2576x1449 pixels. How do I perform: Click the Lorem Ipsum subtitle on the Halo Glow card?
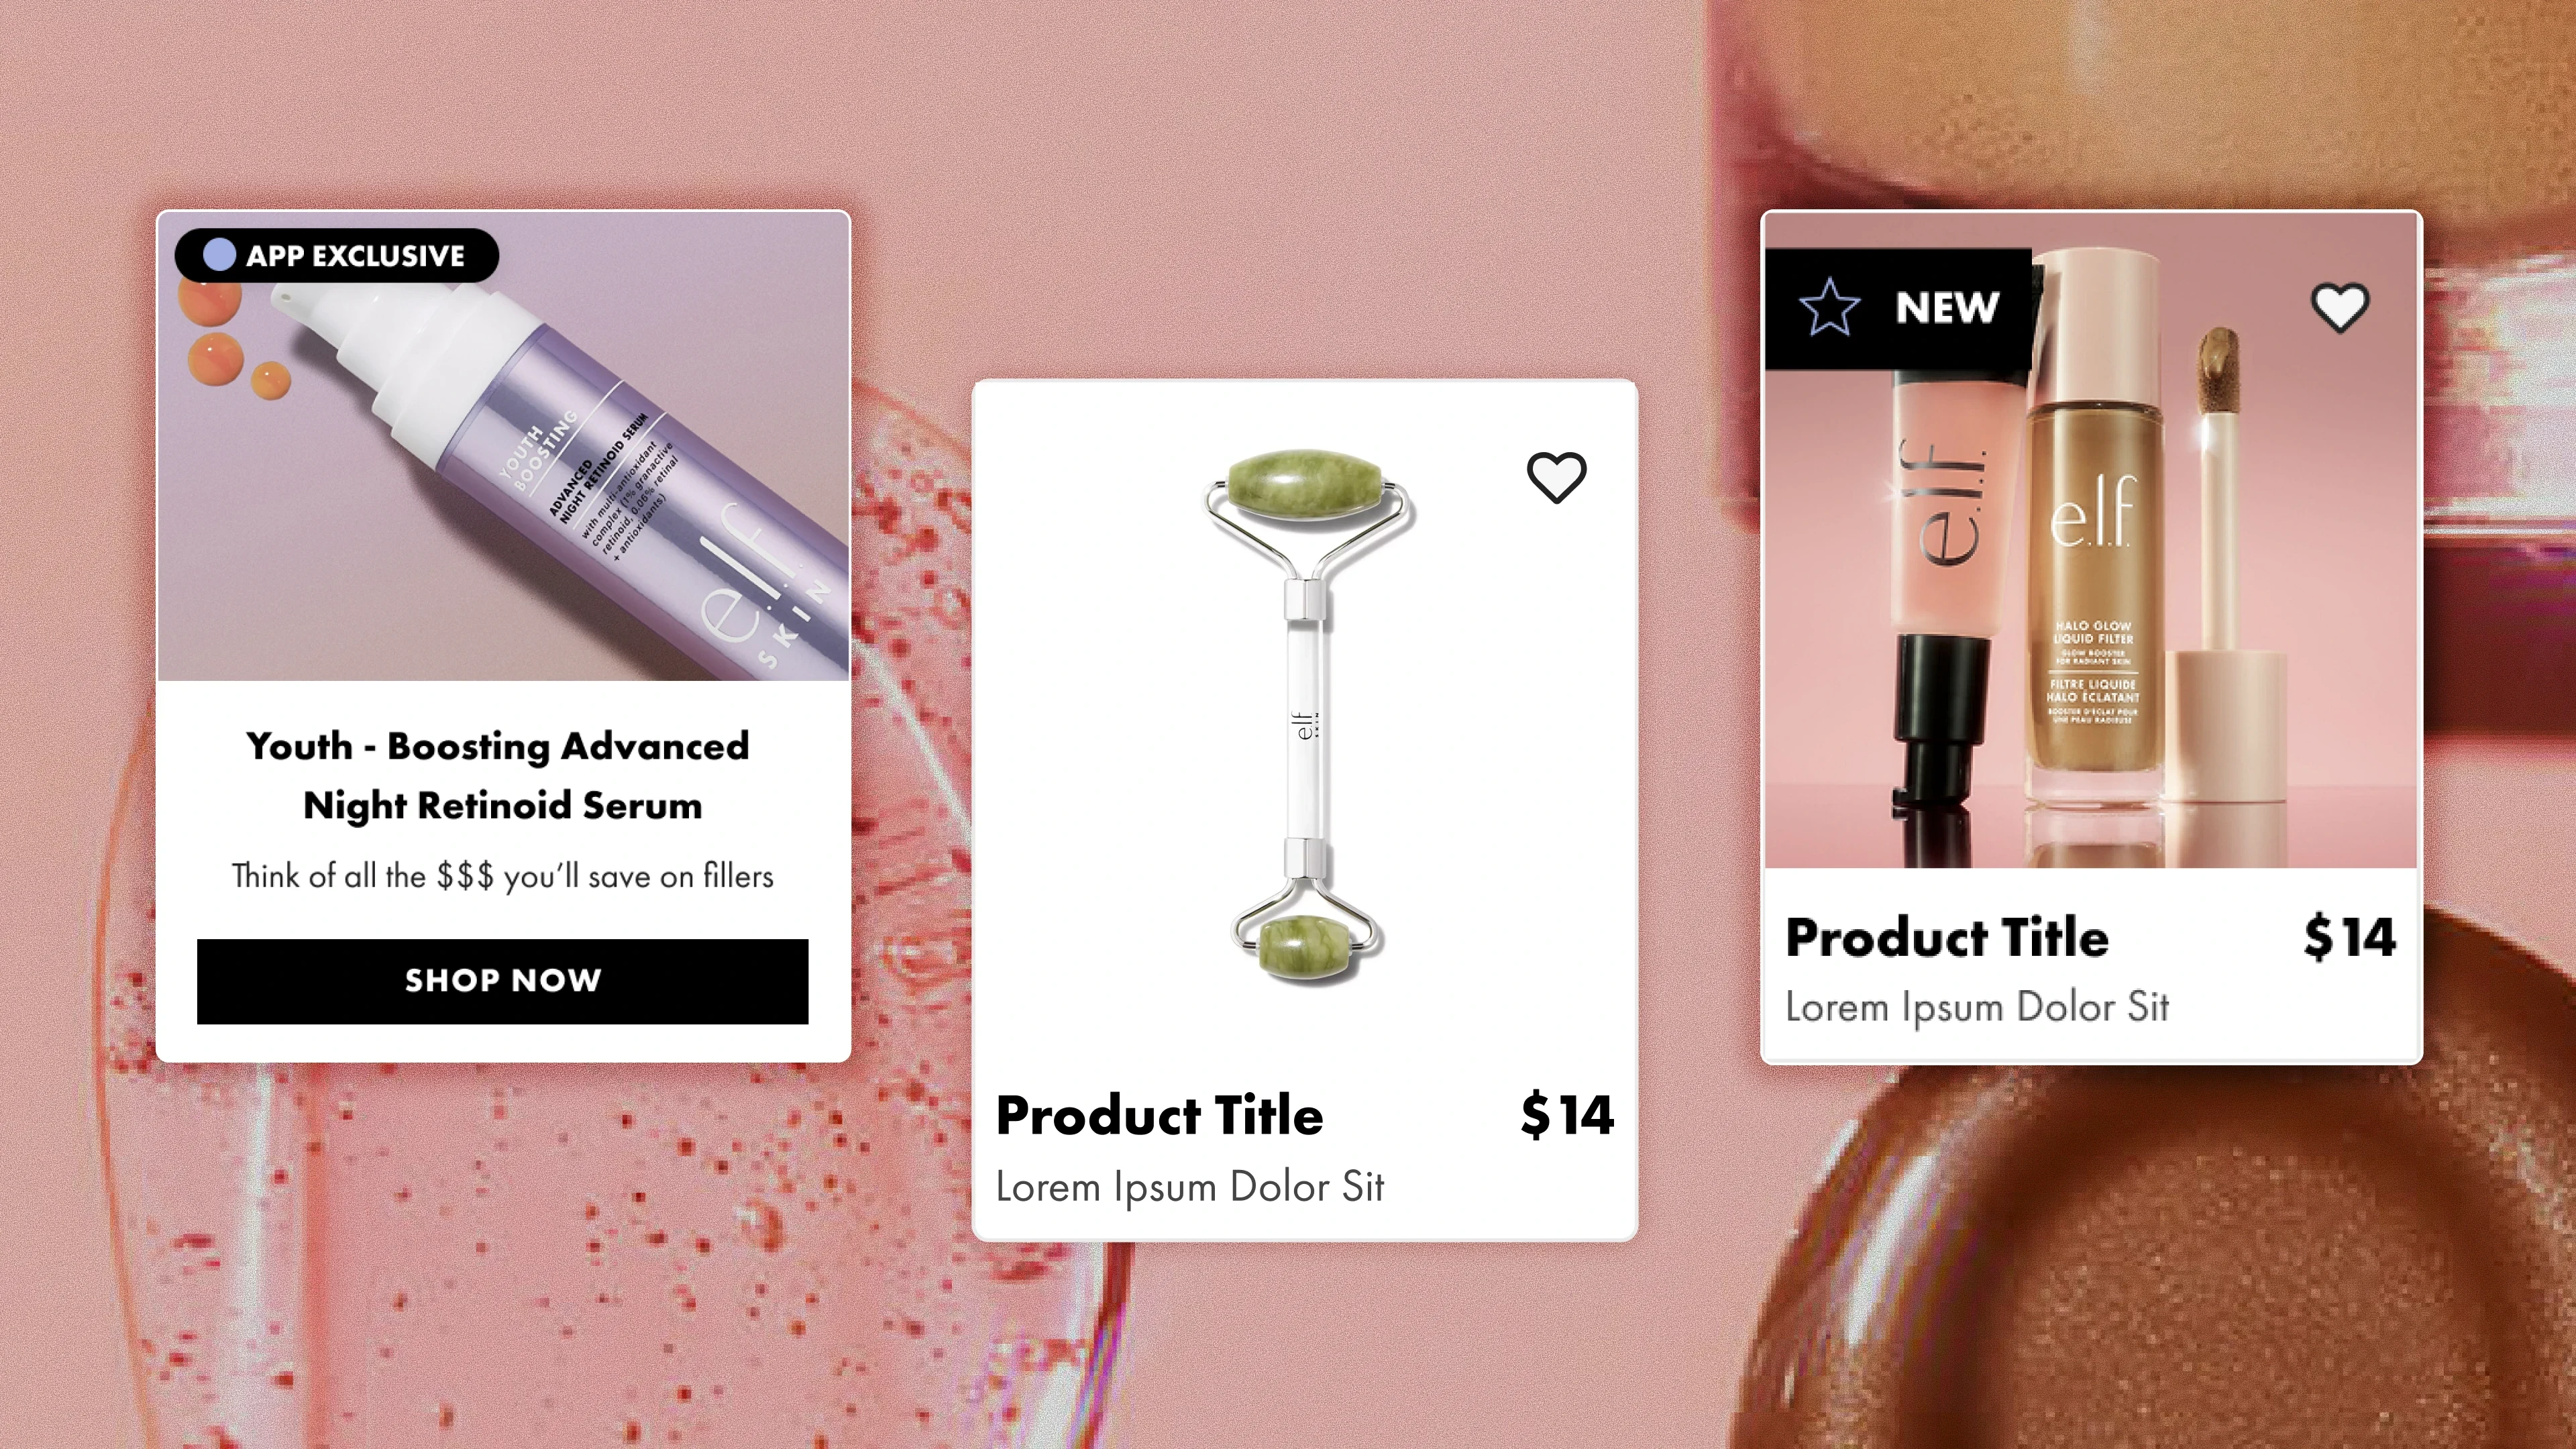[x=1977, y=1008]
